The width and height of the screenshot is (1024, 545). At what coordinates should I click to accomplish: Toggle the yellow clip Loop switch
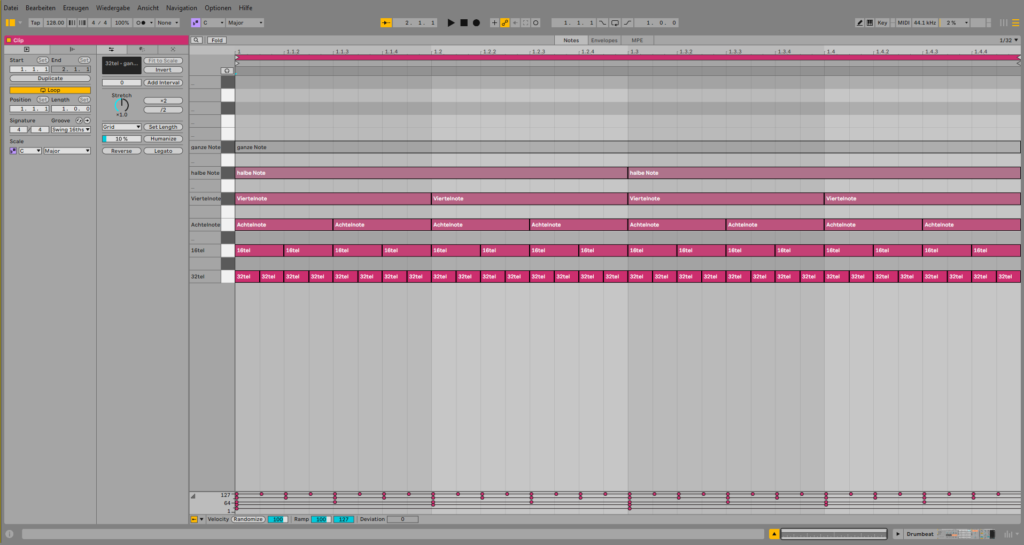pyautogui.click(x=50, y=90)
